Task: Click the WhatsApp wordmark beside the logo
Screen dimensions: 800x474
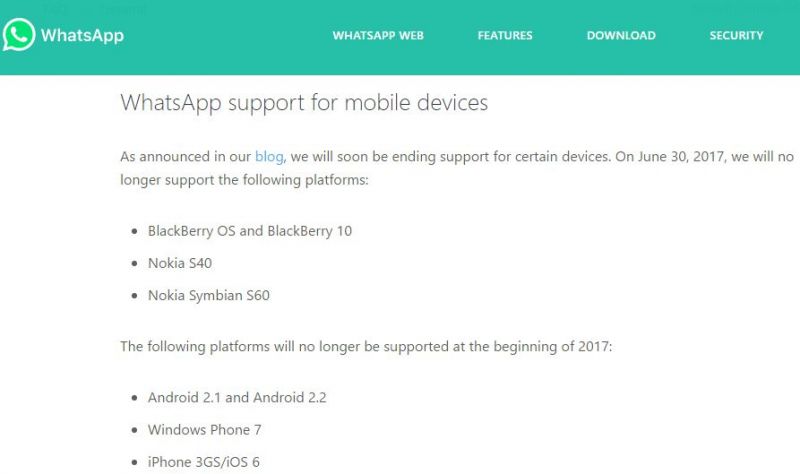Action: point(82,35)
